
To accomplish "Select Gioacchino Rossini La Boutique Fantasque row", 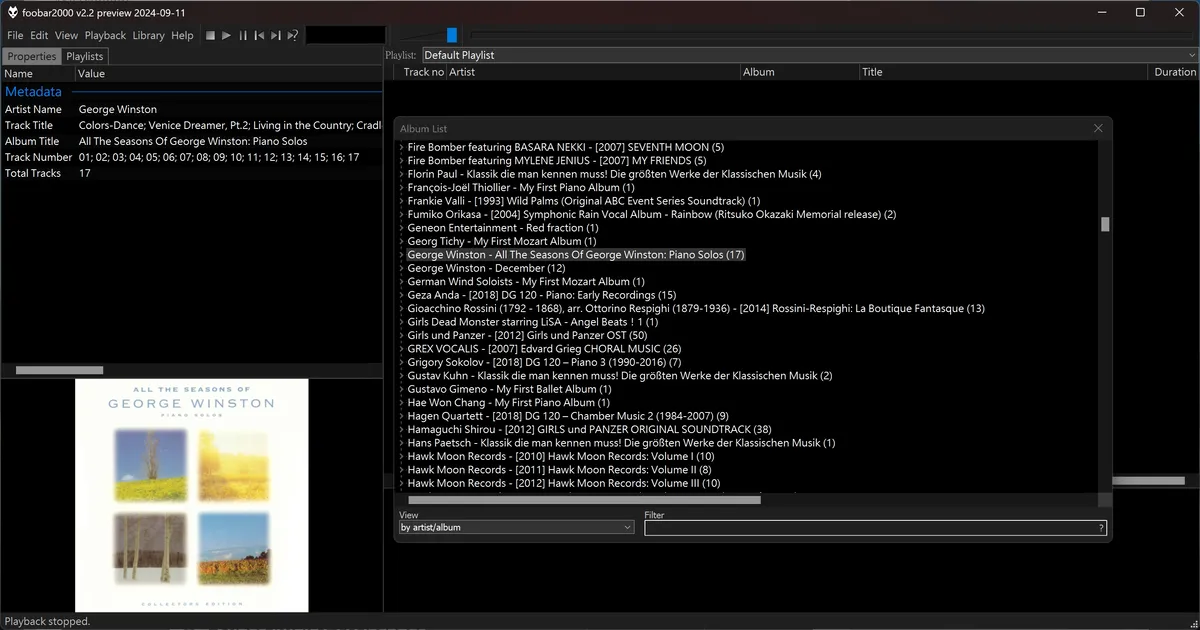I will point(696,308).
